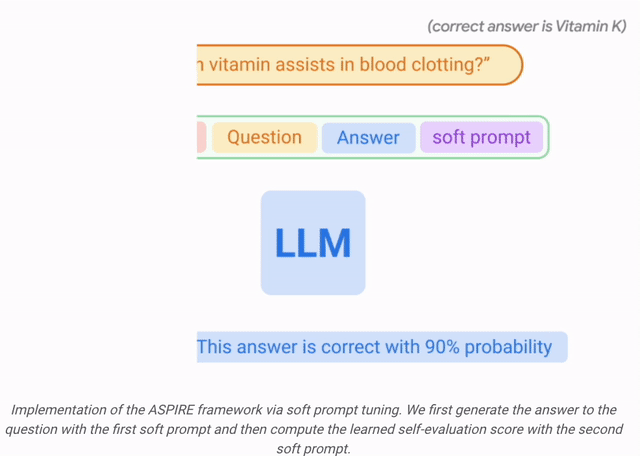Select the purple soft prompt chip
The height and width of the screenshot is (456, 640).
pos(482,138)
